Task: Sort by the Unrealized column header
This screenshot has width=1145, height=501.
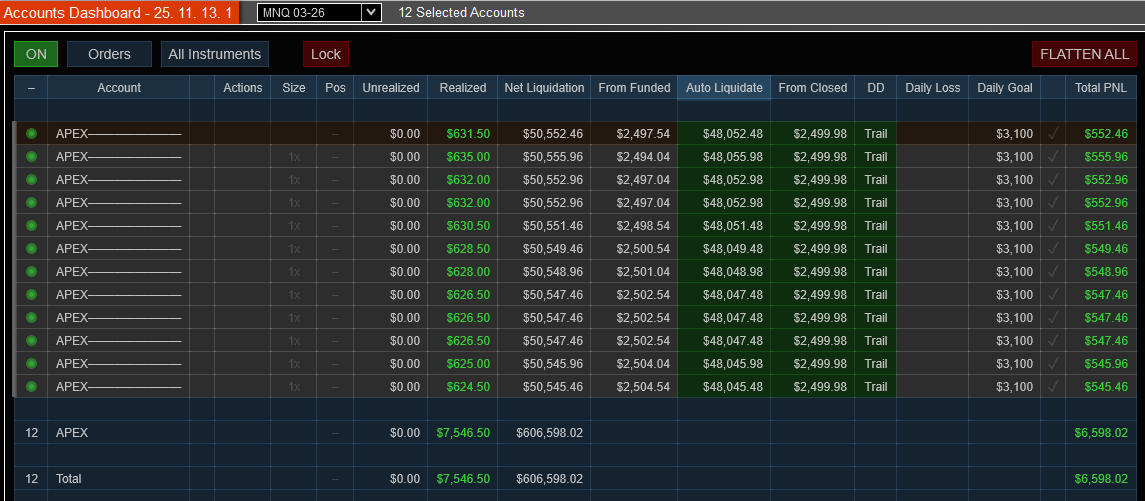Action: [x=391, y=88]
